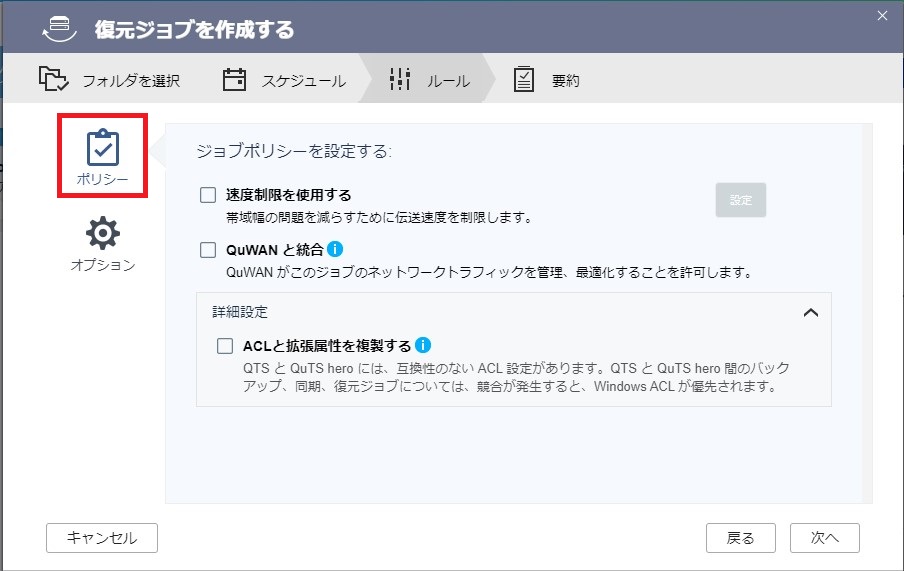The image size is (904, 571).
Task: Tick the QuWAN と統合 checkbox
Action: click(208, 250)
